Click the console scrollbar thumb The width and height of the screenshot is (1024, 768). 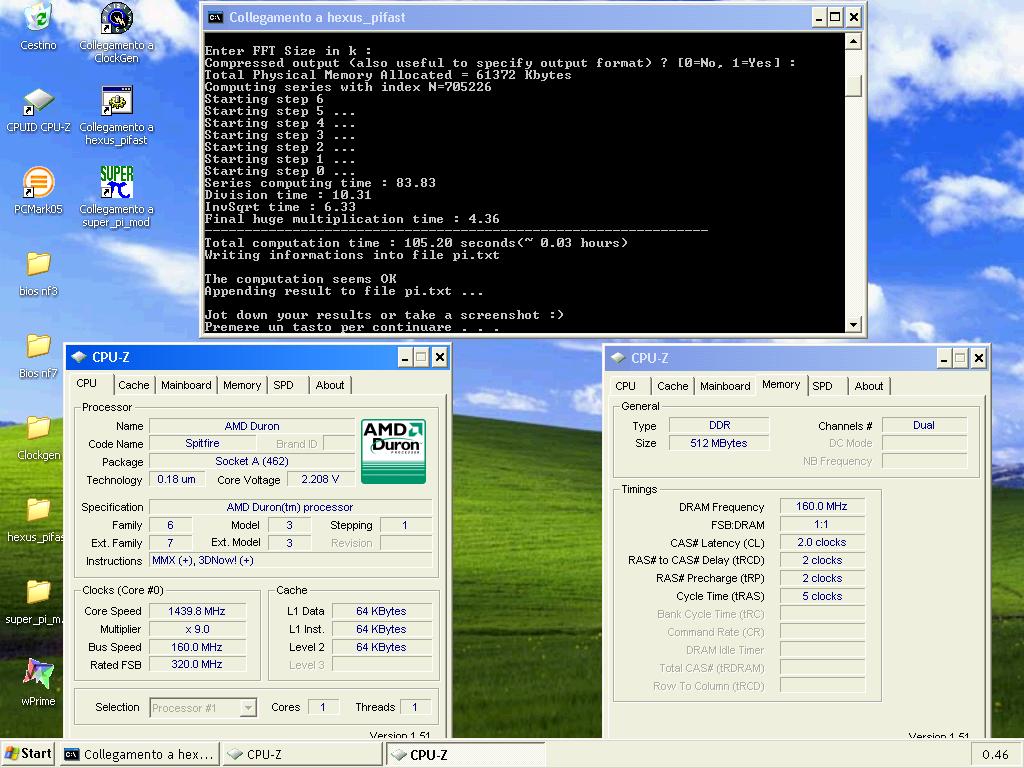[853, 86]
